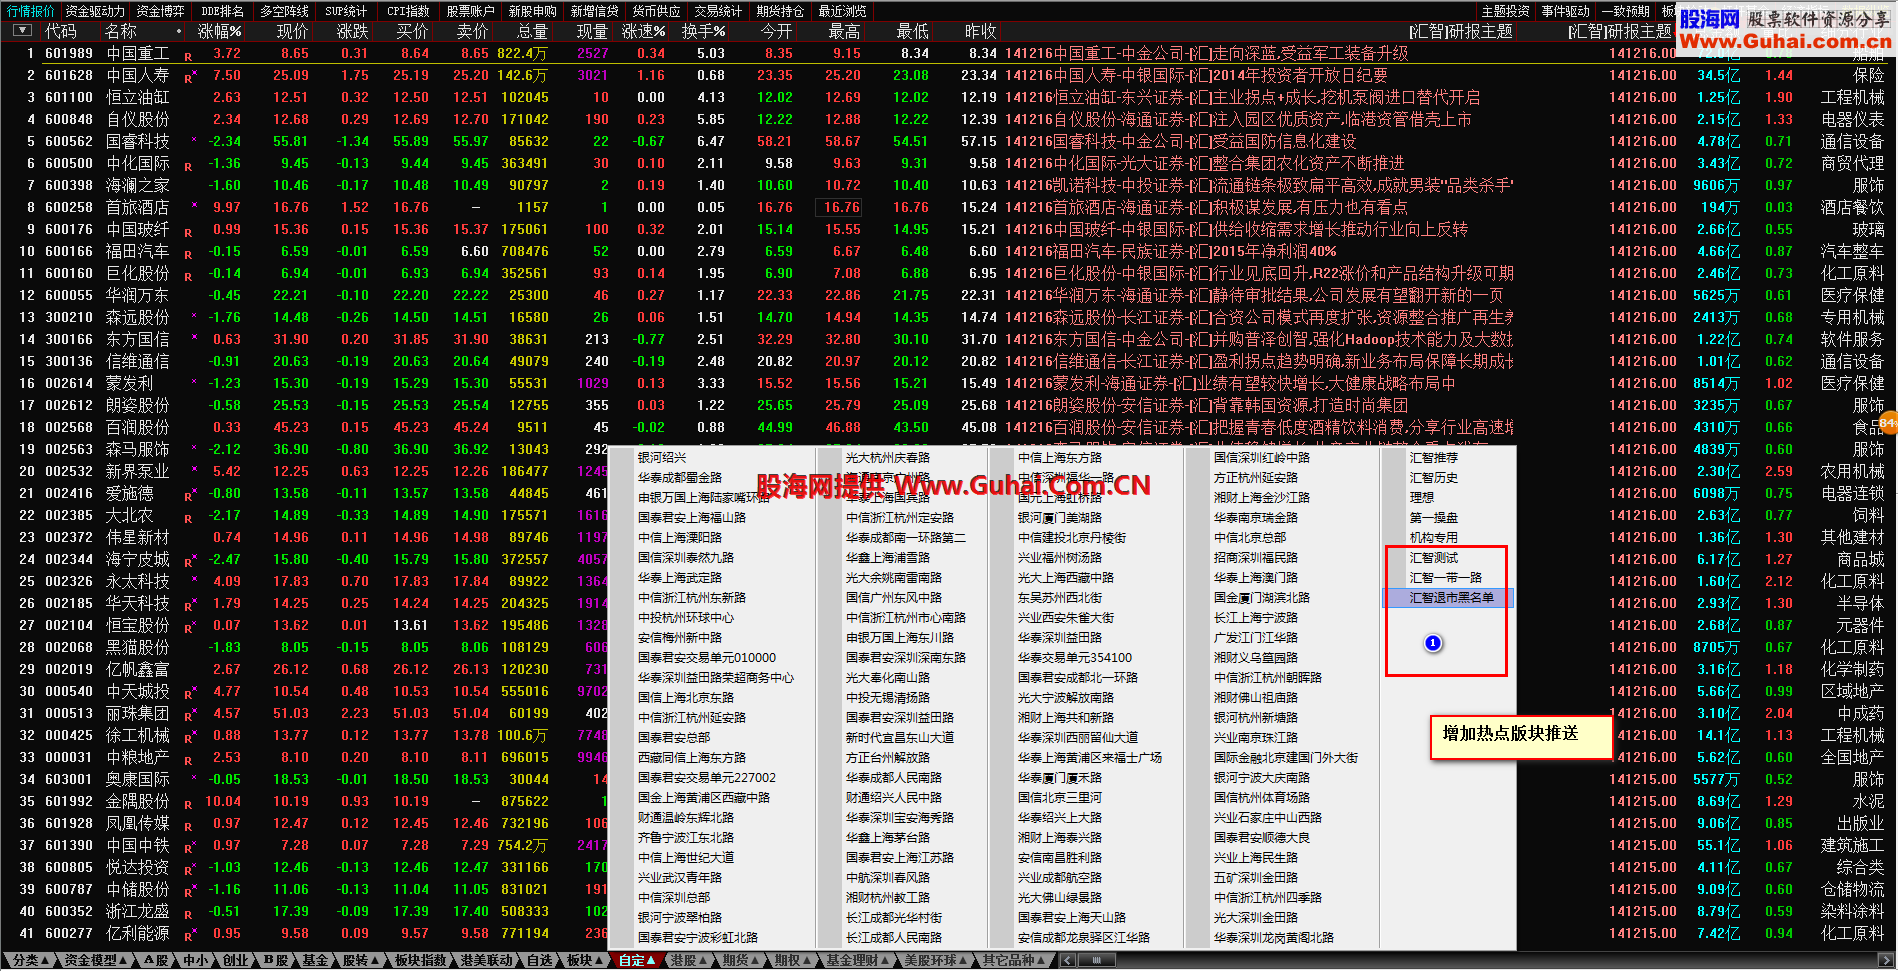Expand the 资金模型 bottom tab menu

[x=96, y=960]
